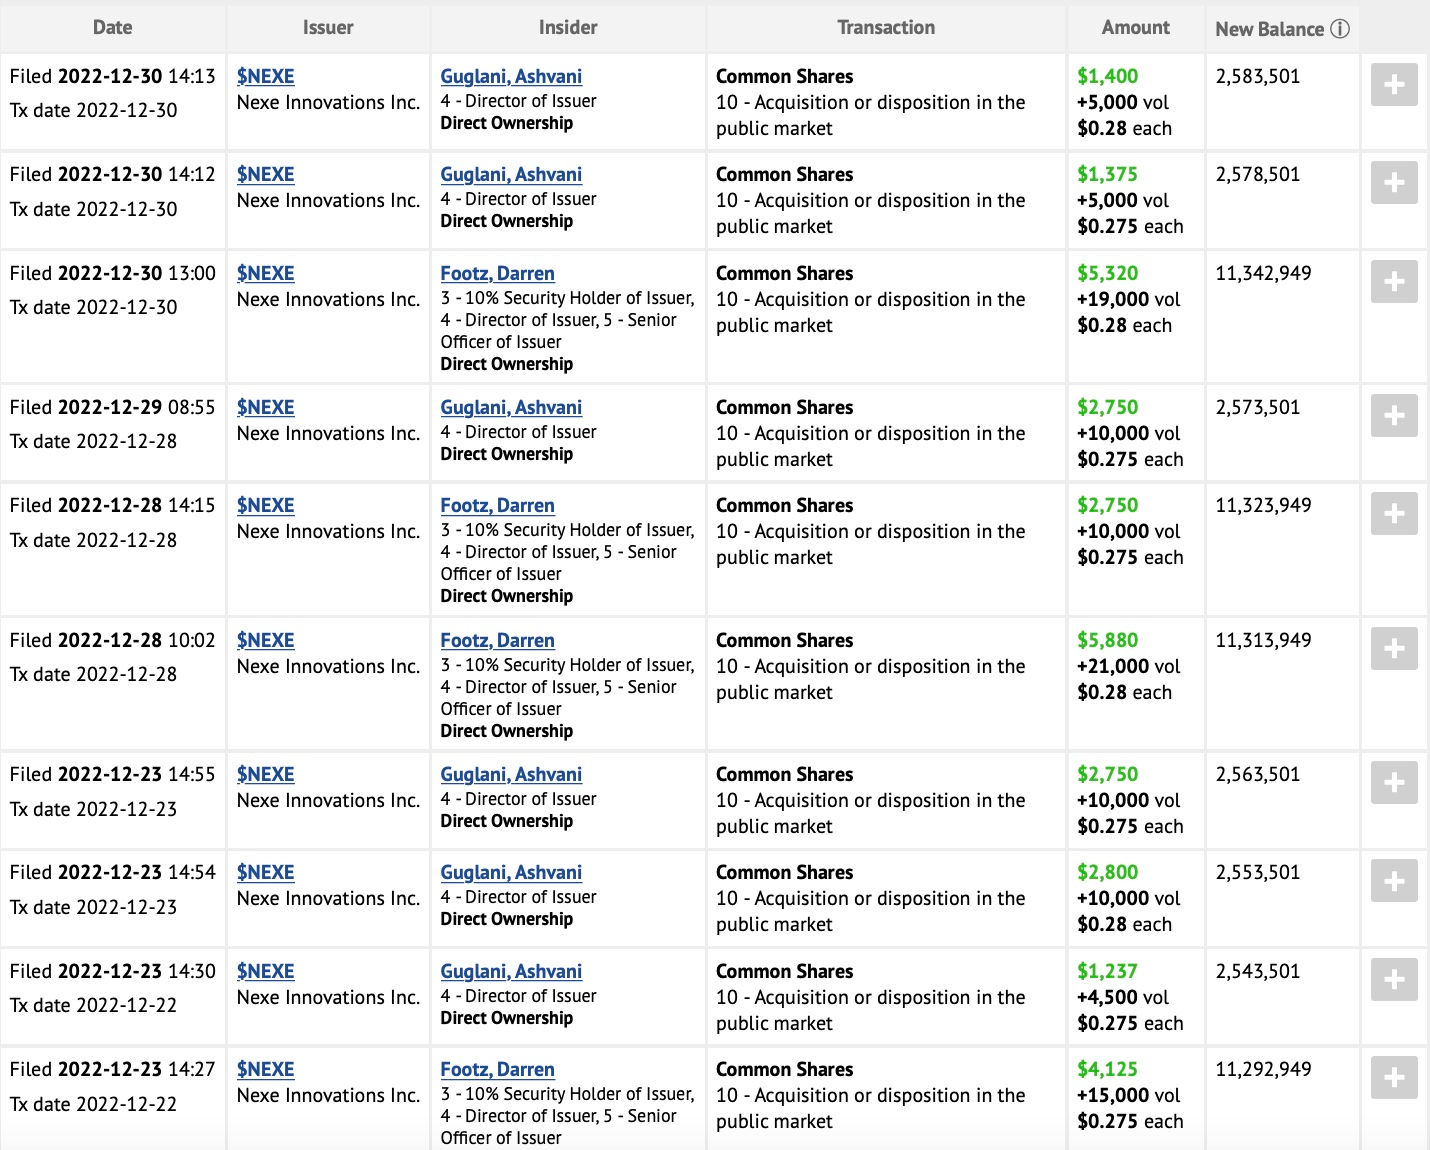
Task: Open Guglani, Ashvani link with balance 2,543,501
Action: (511, 971)
